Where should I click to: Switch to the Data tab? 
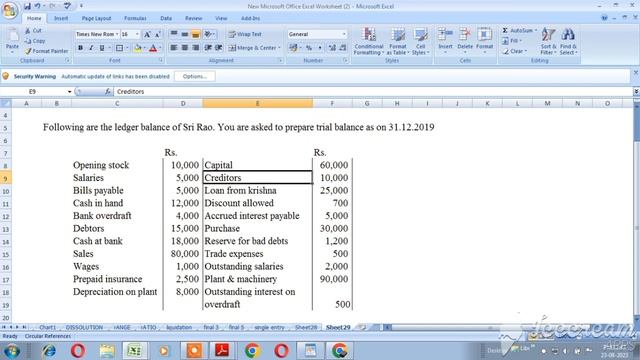pos(166,18)
